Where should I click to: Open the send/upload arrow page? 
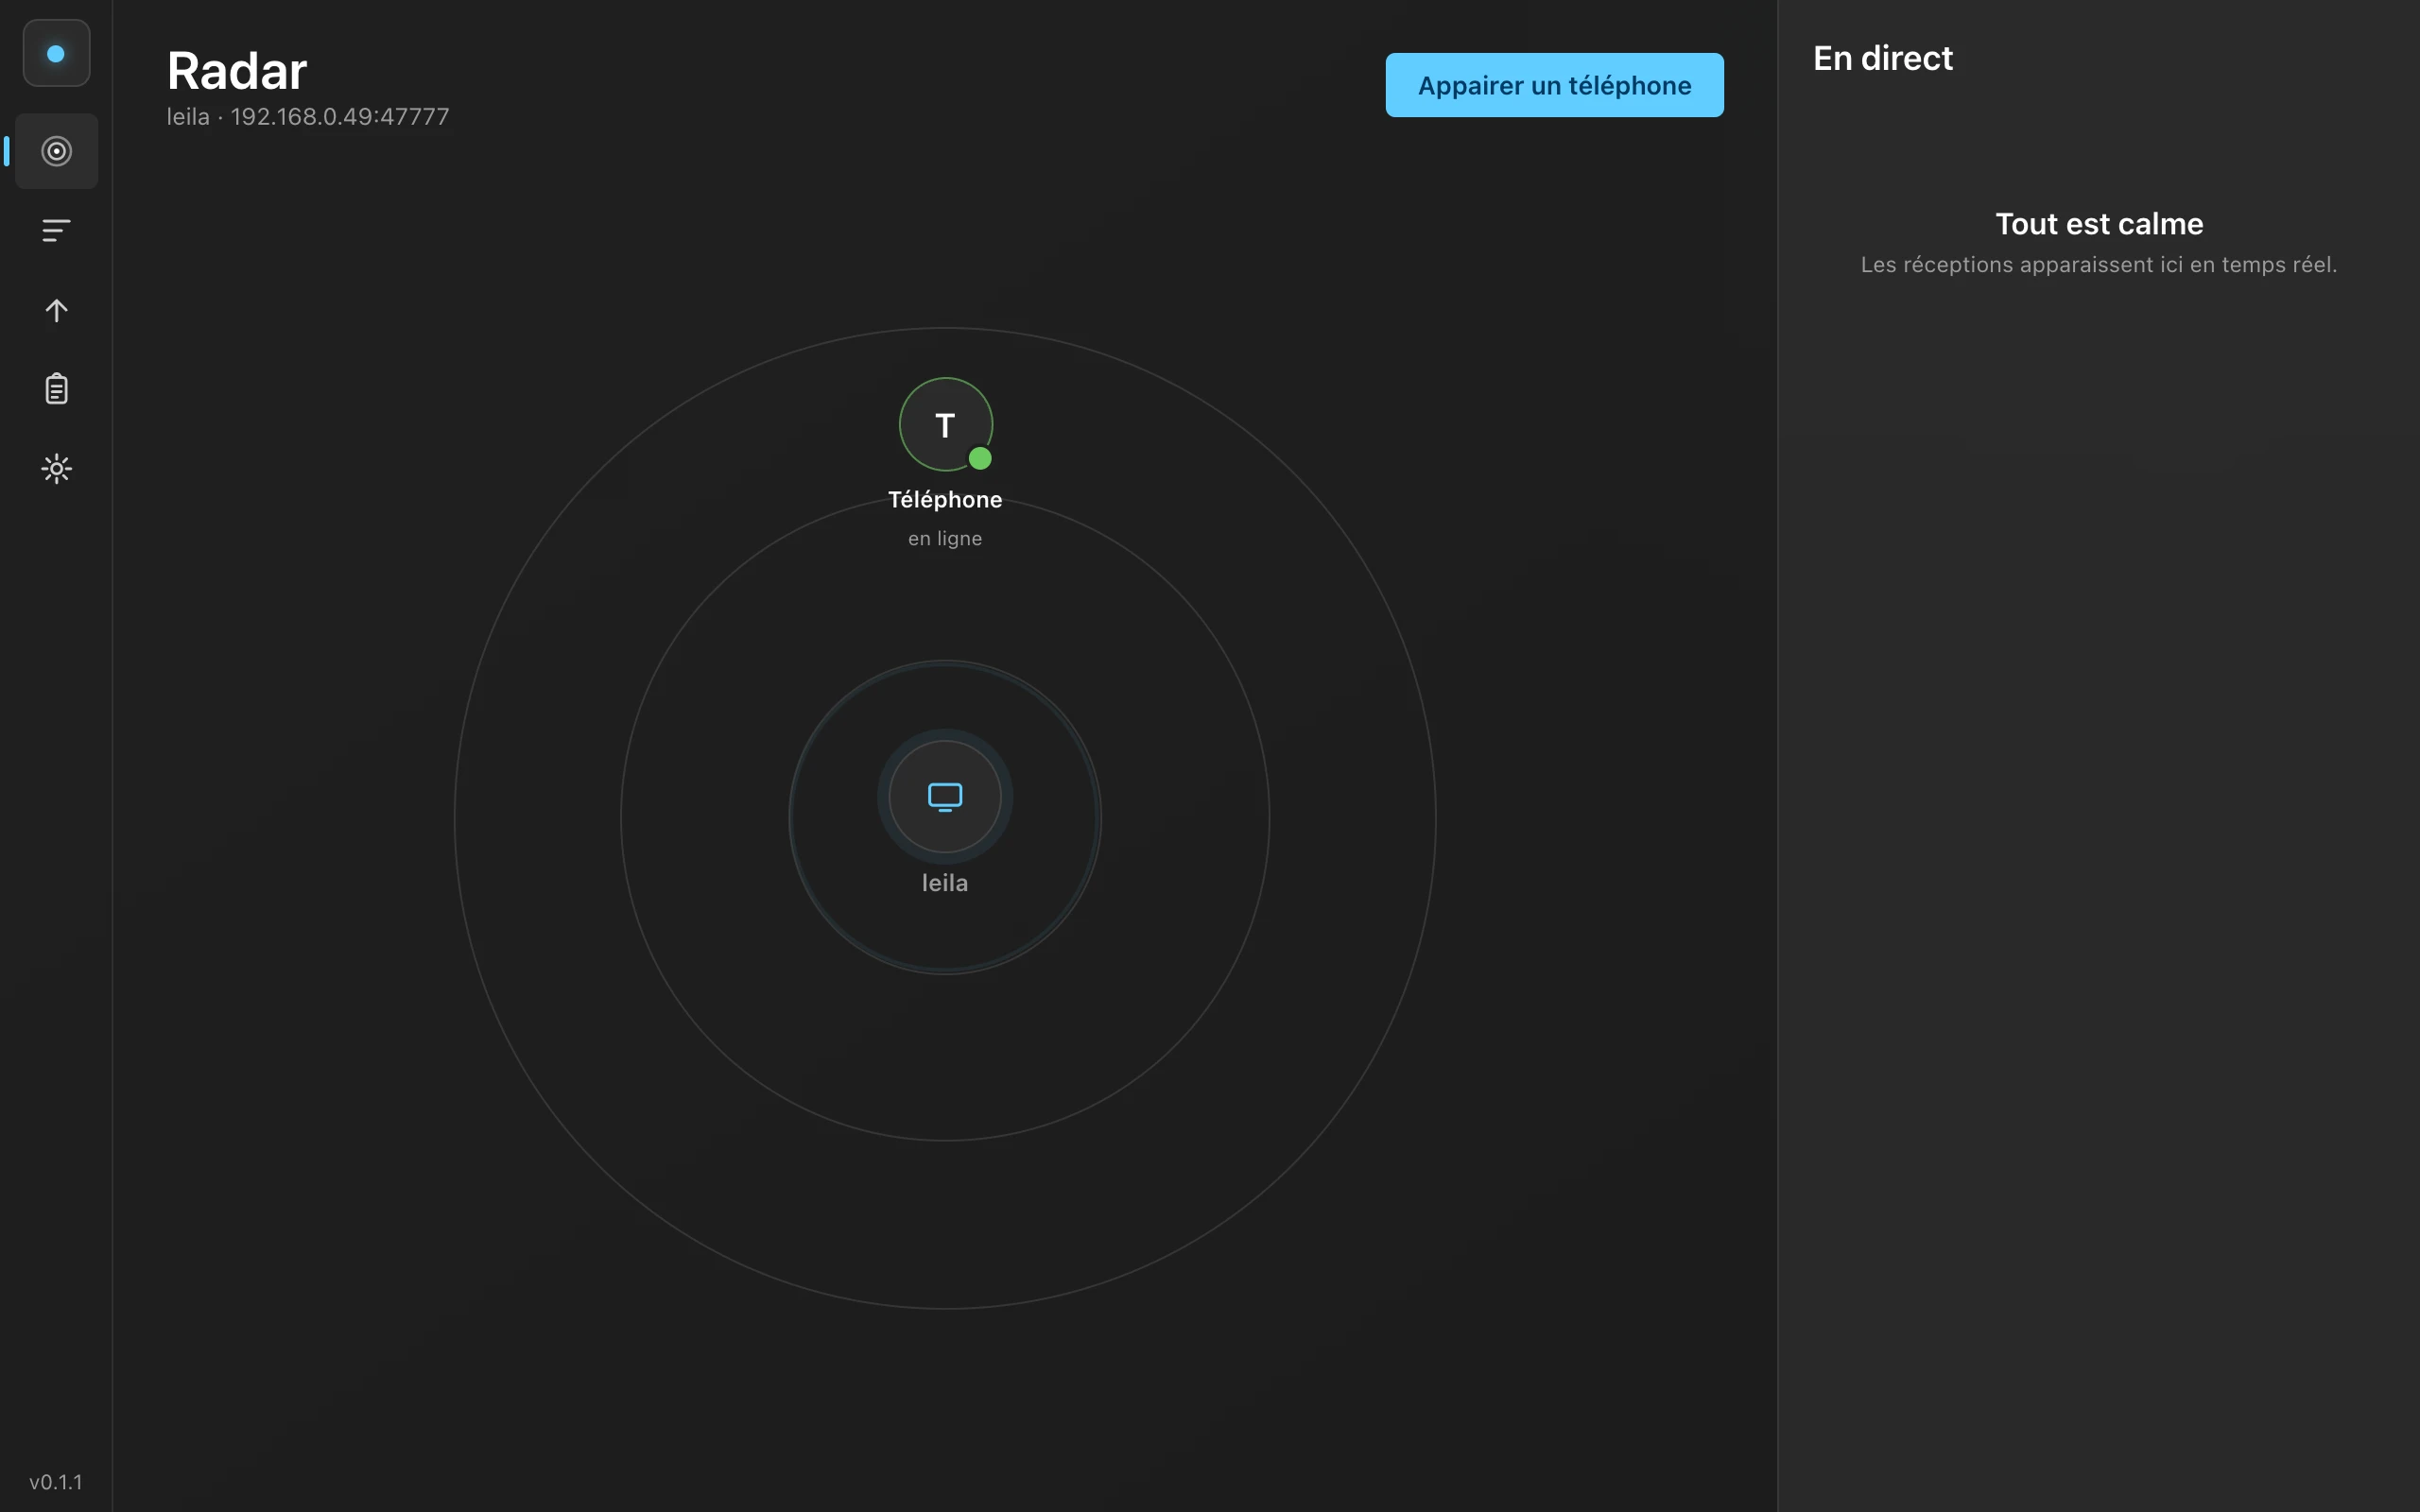tap(56, 310)
